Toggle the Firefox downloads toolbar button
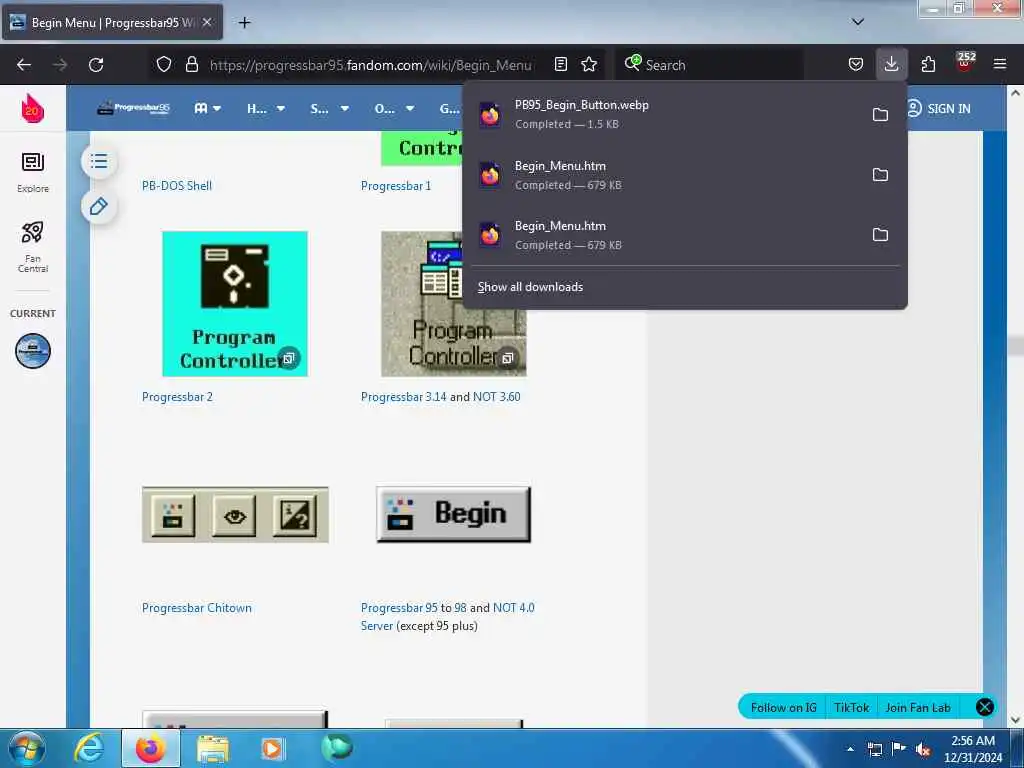Viewport: 1024px width, 768px height. click(891, 64)
